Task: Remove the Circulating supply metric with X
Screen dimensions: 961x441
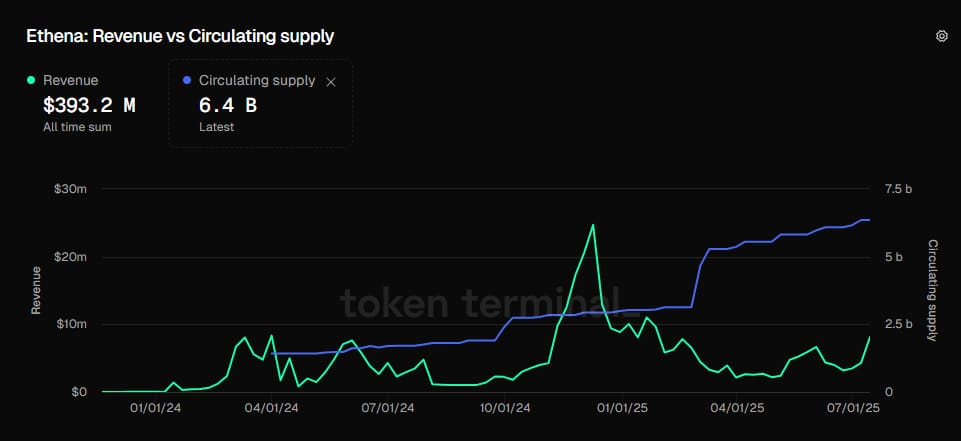Action: tap(332, 81)
